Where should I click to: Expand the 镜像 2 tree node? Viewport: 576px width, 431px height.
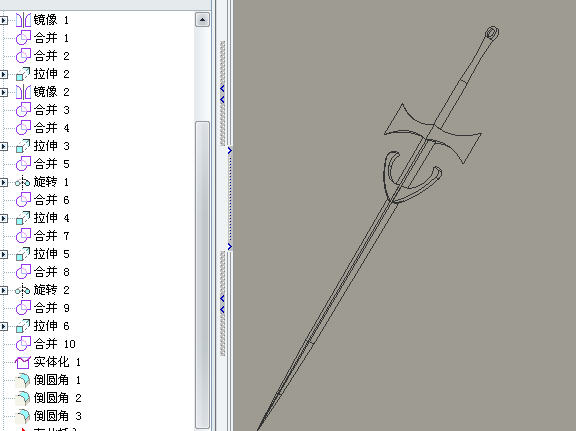coord(4,92)
